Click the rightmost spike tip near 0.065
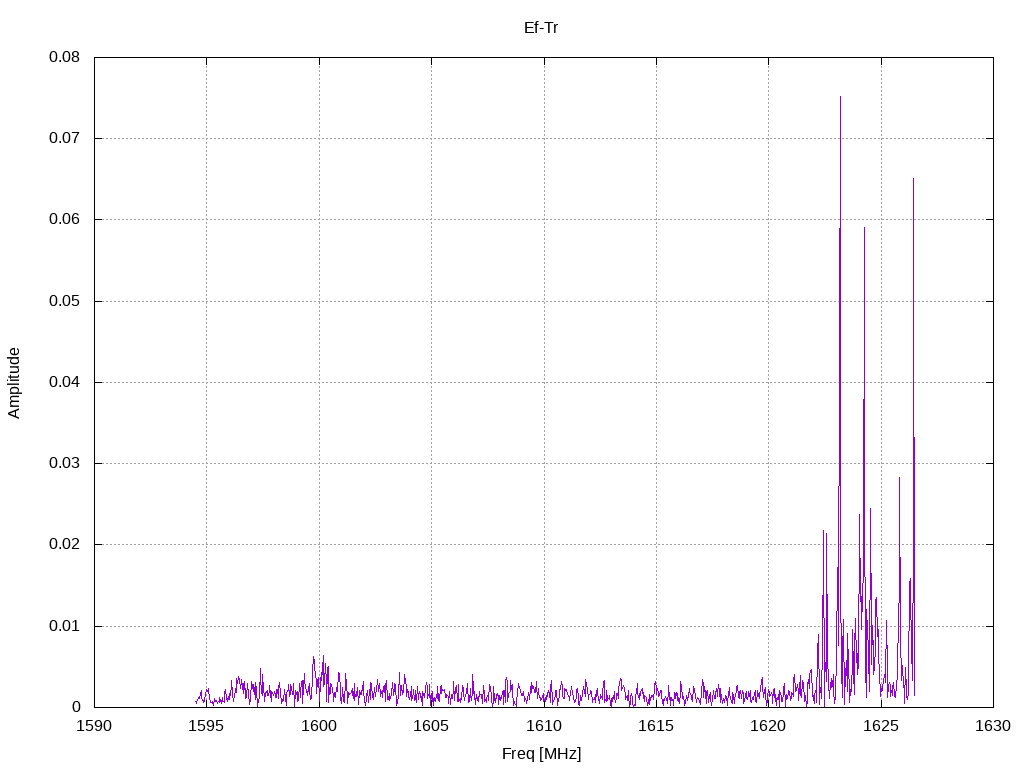The image size is (1024, 768). pos(913,179)
